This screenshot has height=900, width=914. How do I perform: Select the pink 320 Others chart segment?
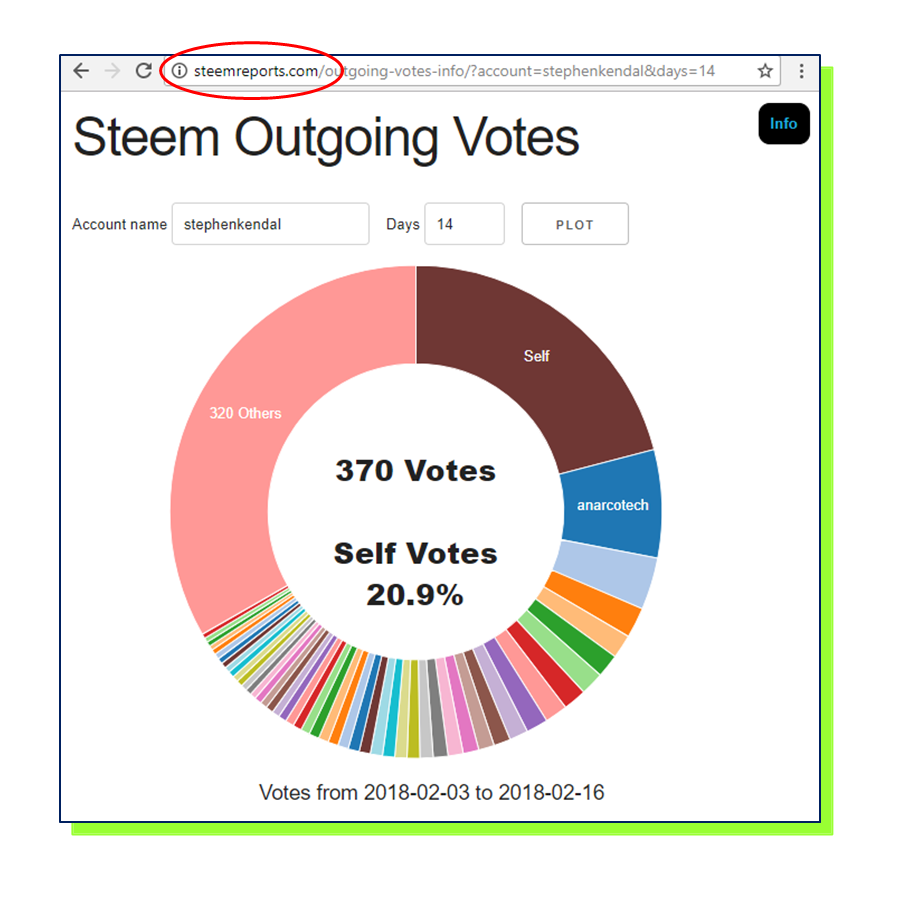pos(245,413)
